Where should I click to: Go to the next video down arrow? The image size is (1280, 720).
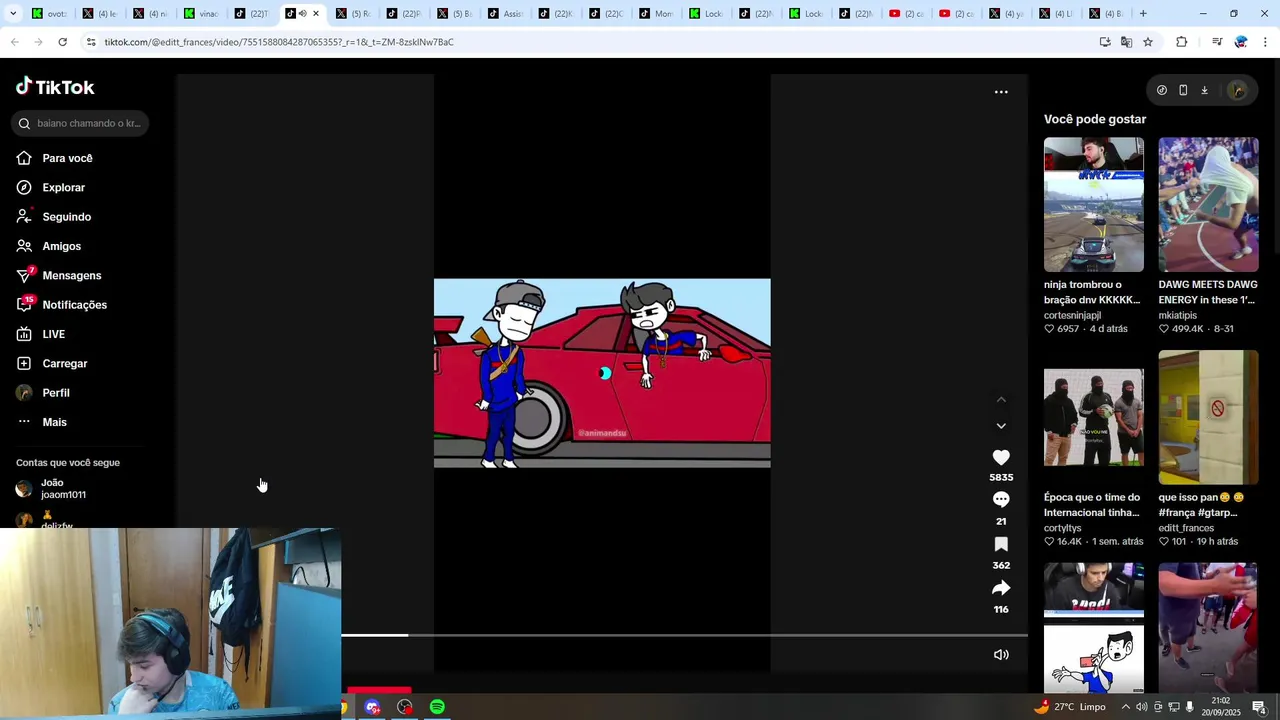pyautogui.click(x=1001, y=426)
